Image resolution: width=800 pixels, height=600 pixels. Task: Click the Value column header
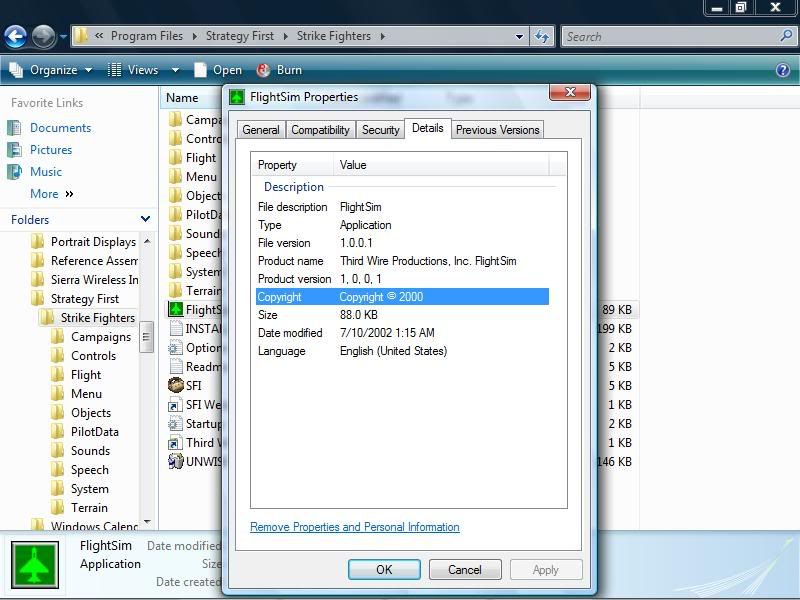point(441,165)
